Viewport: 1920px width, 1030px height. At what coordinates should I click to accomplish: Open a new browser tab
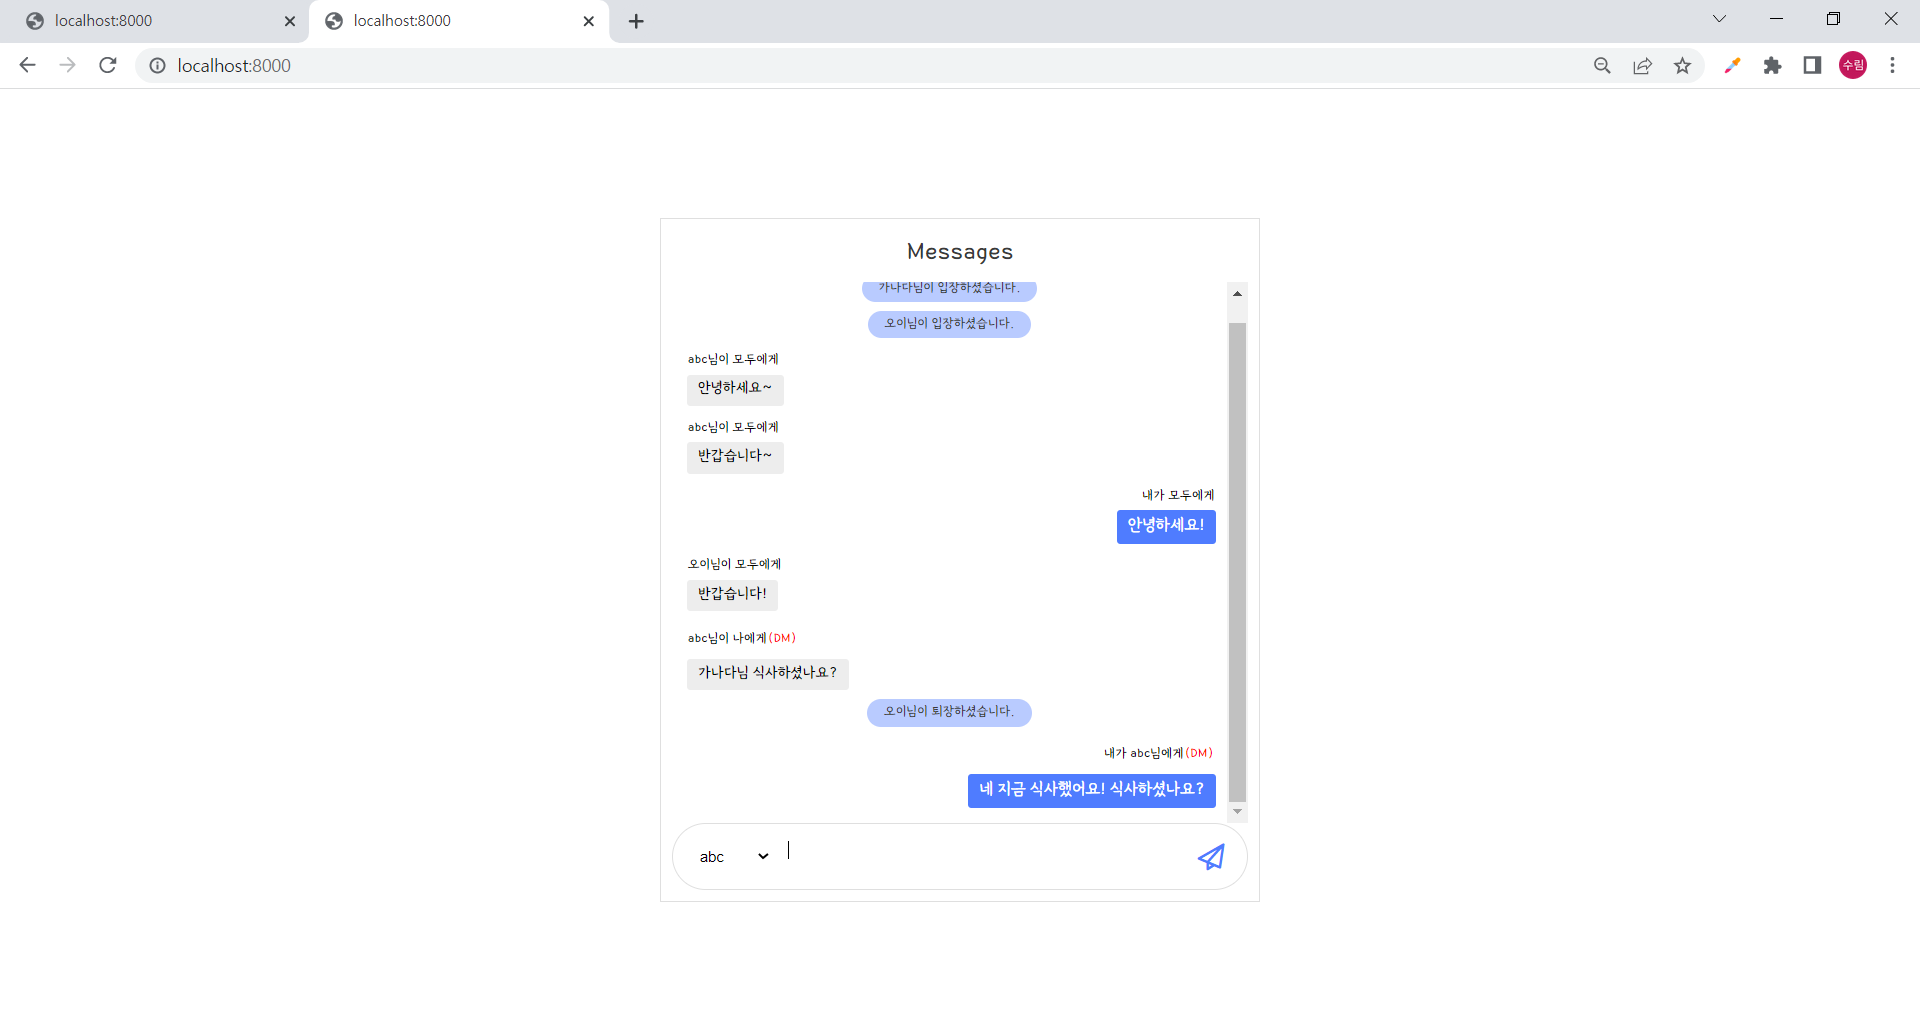click(x=636, y=20)
